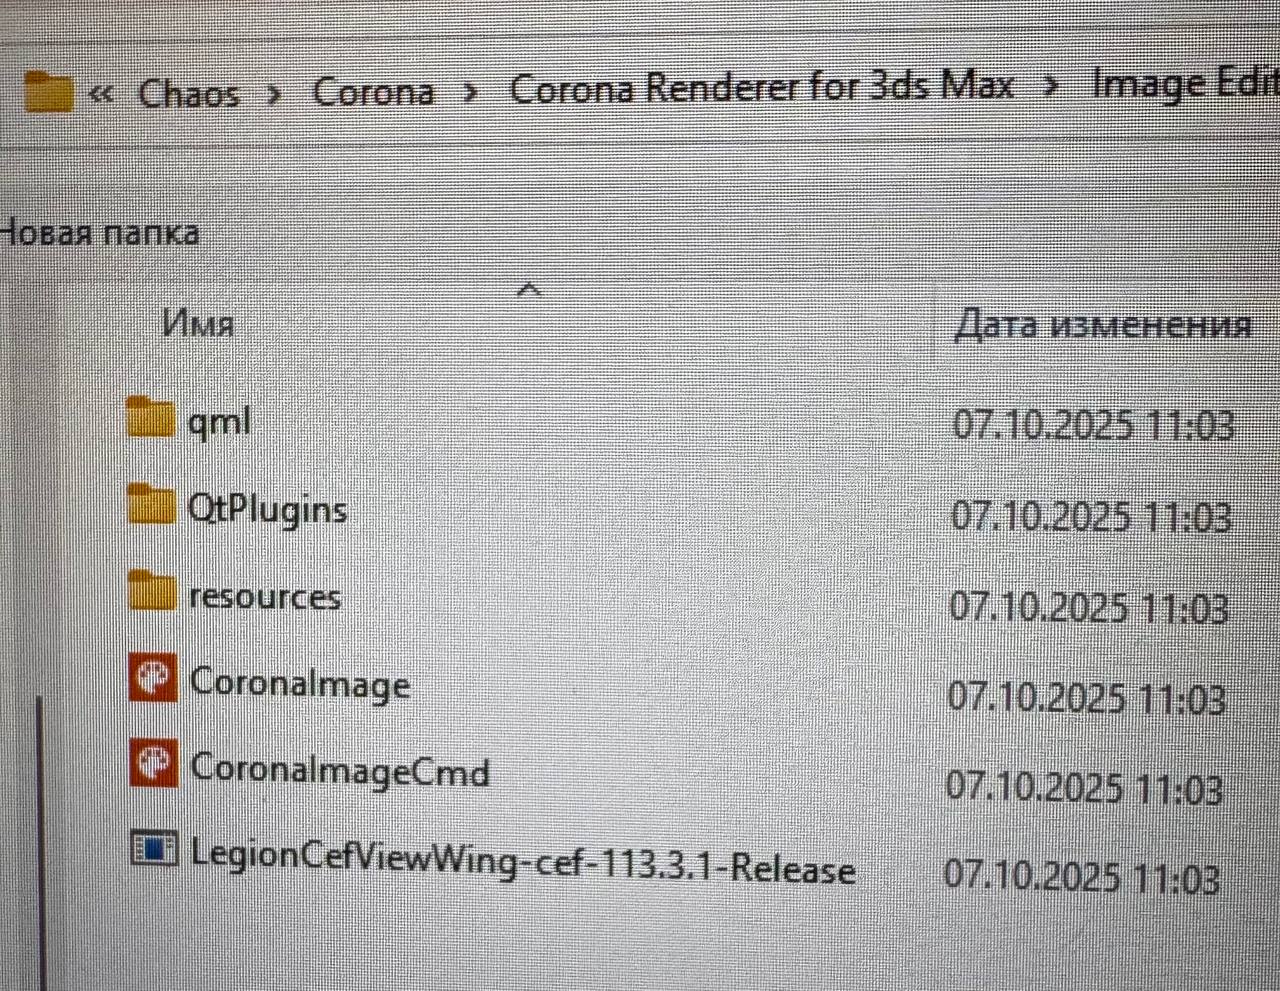Select the LegionCefViewWing executable icon
This screenshot has width=1280, height=991.
click(155, 850)
